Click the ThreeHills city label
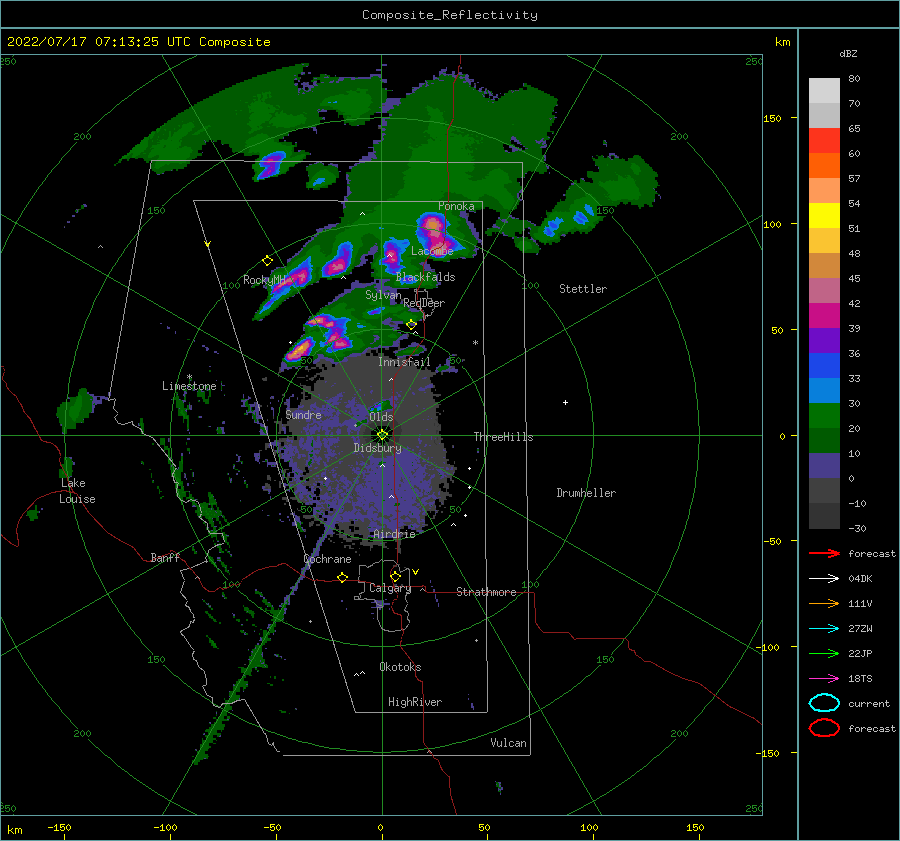900x841 pixels. click(x=503, y=437)
